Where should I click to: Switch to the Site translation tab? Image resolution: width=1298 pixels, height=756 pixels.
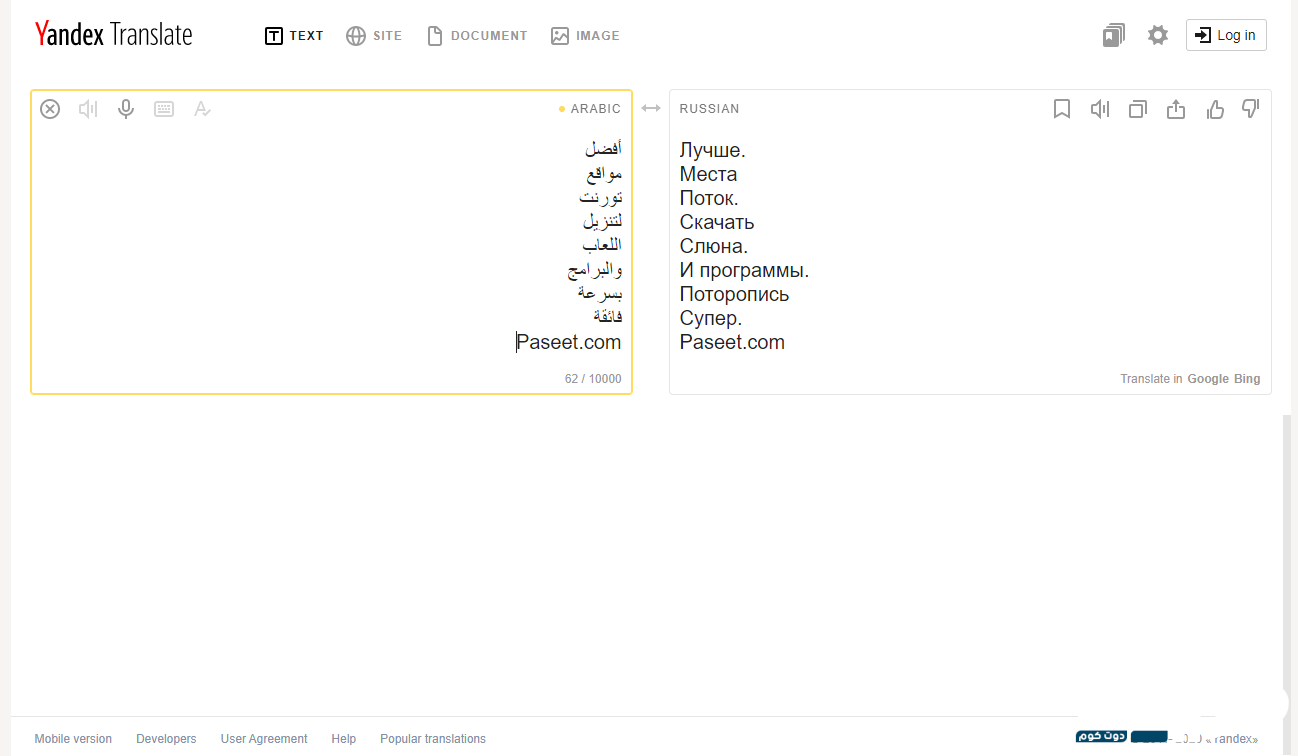click(x=374, y=36)
